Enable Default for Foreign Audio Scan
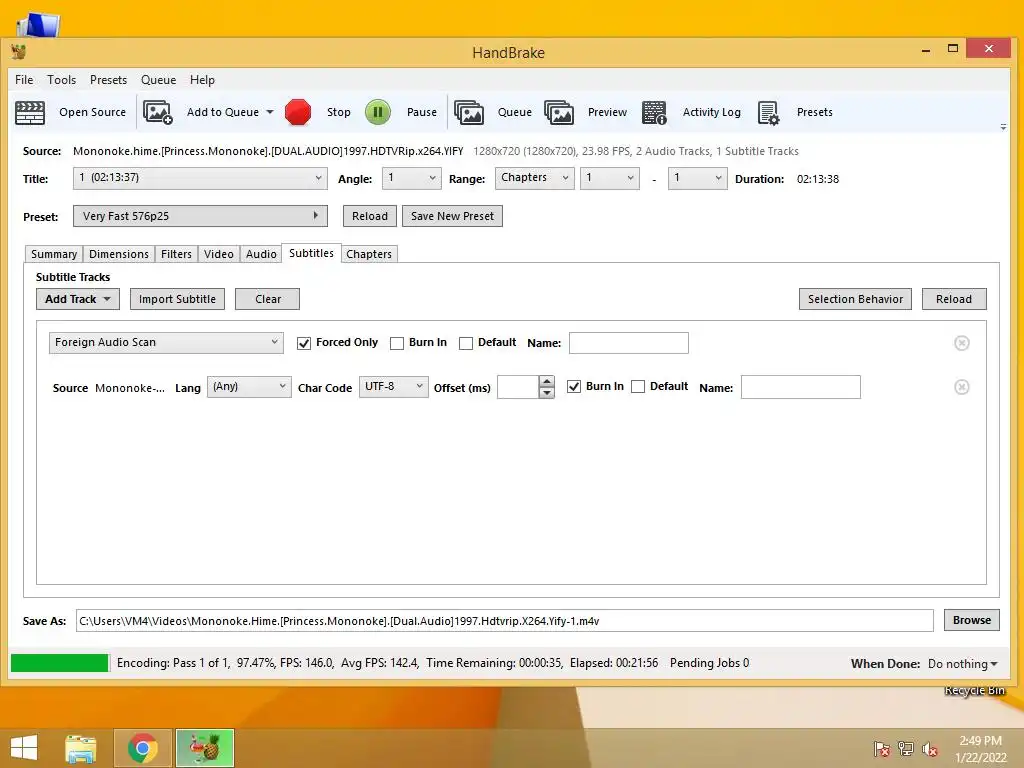This screenshot has width=1024, height=768. [466, 344]
